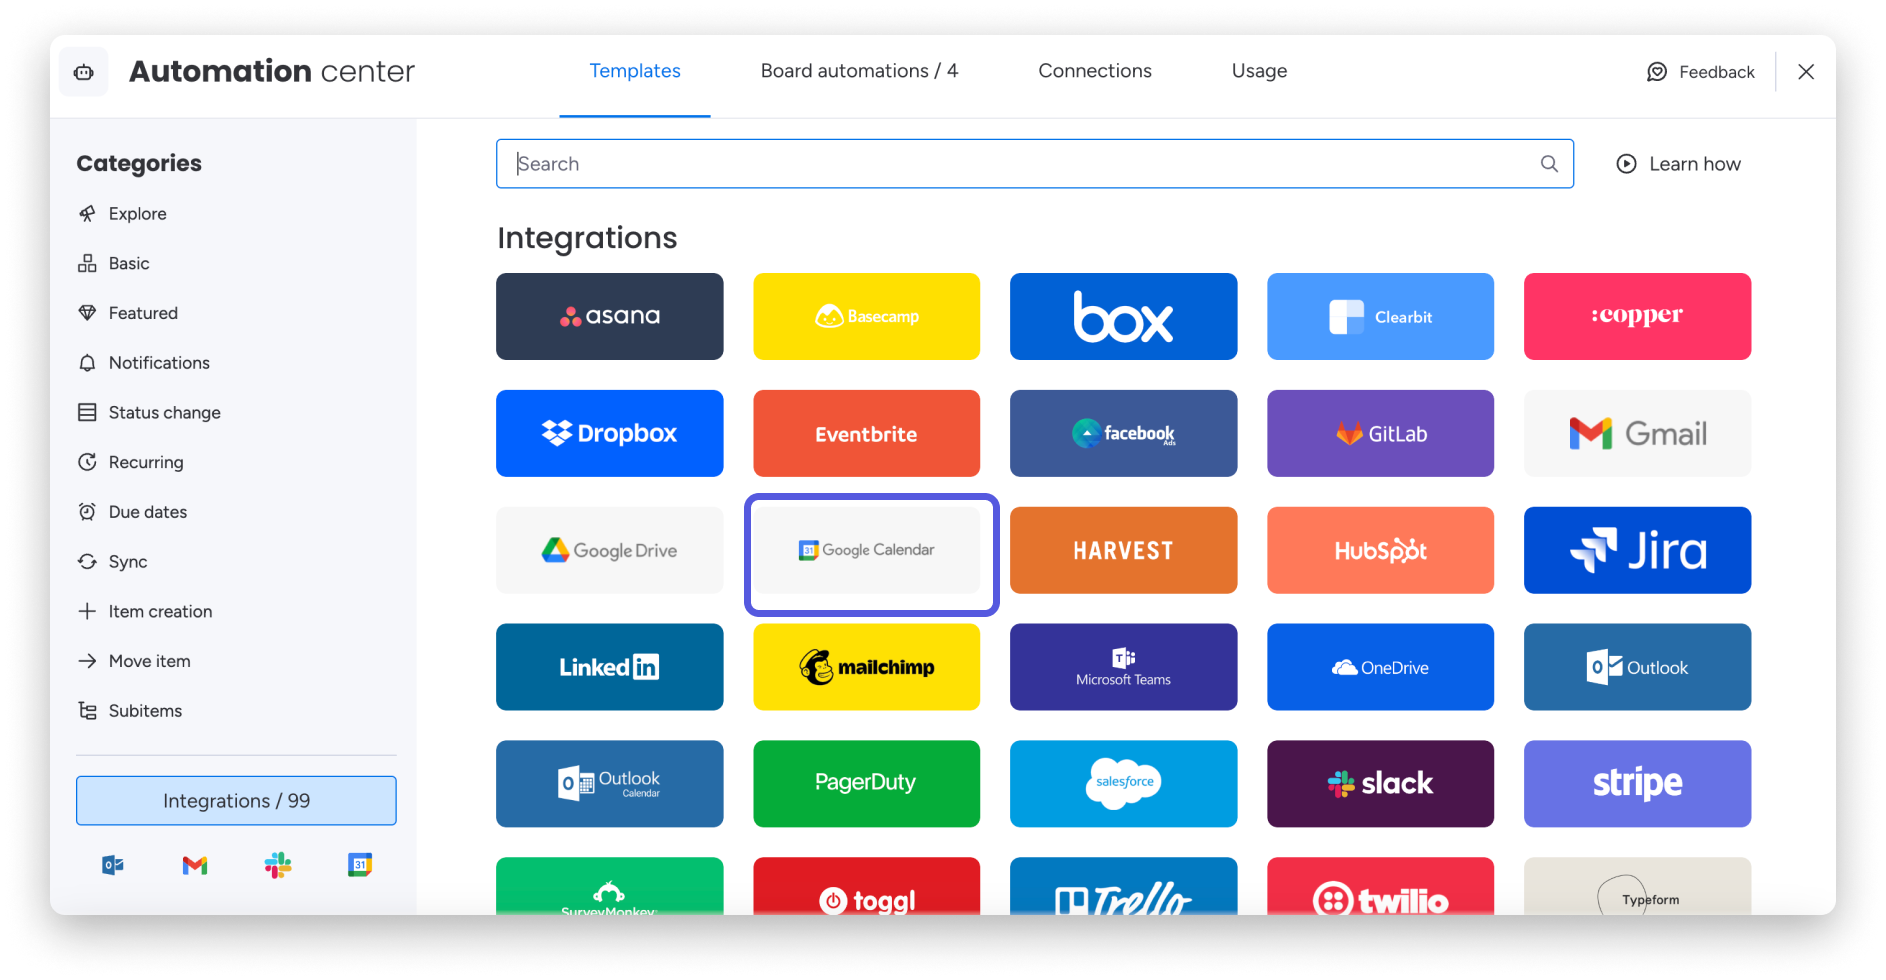Select the Twilio integration tile
This screenshot has height=980, width=1886.
[x=1380, y=887]
